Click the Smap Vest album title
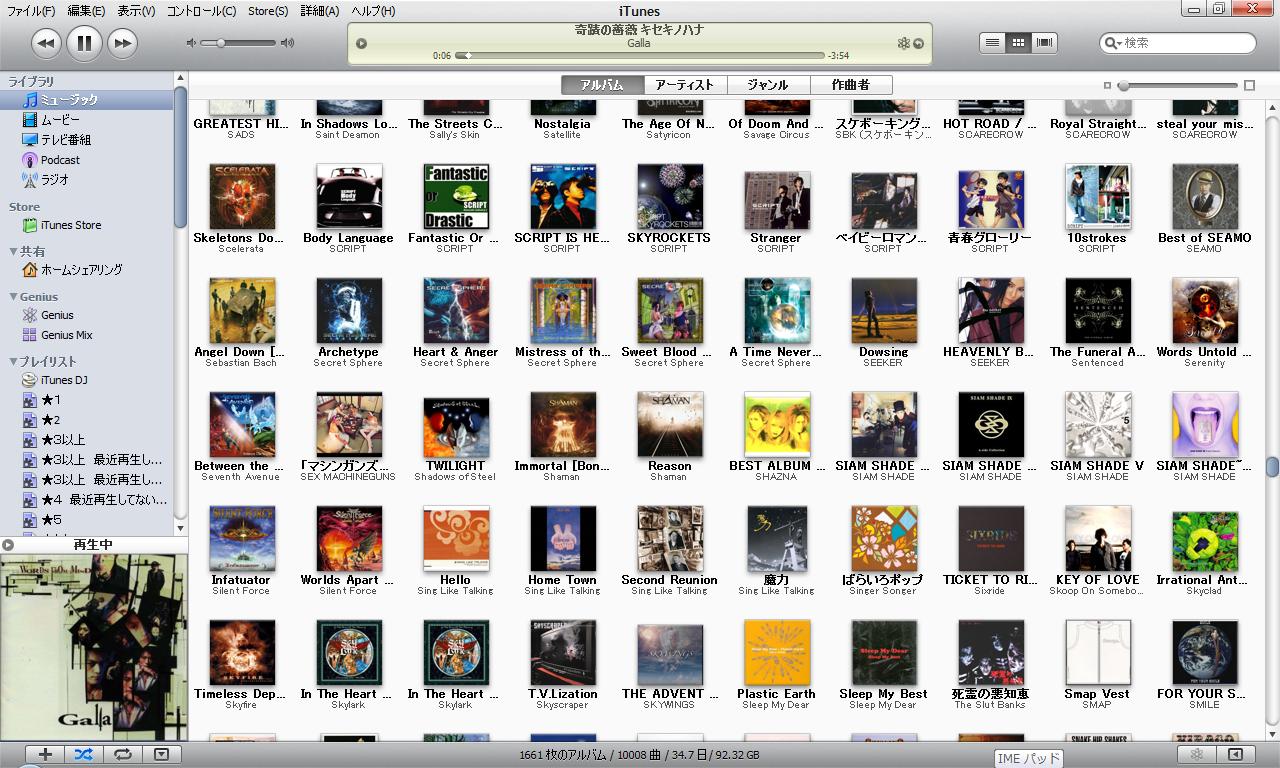1280x768 pixels. 1097,694
